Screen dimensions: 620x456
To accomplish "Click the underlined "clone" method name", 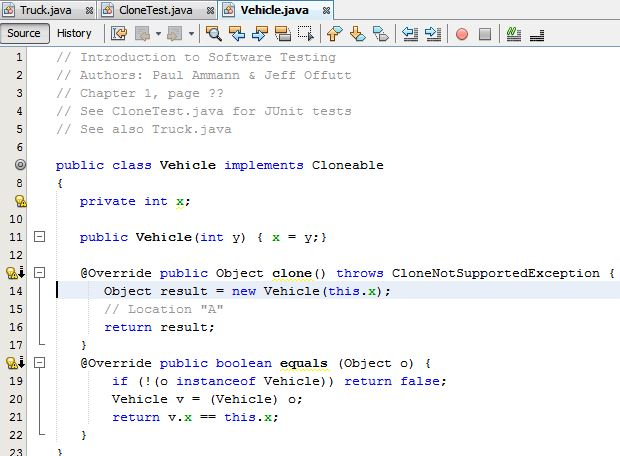I will (292, 273).
